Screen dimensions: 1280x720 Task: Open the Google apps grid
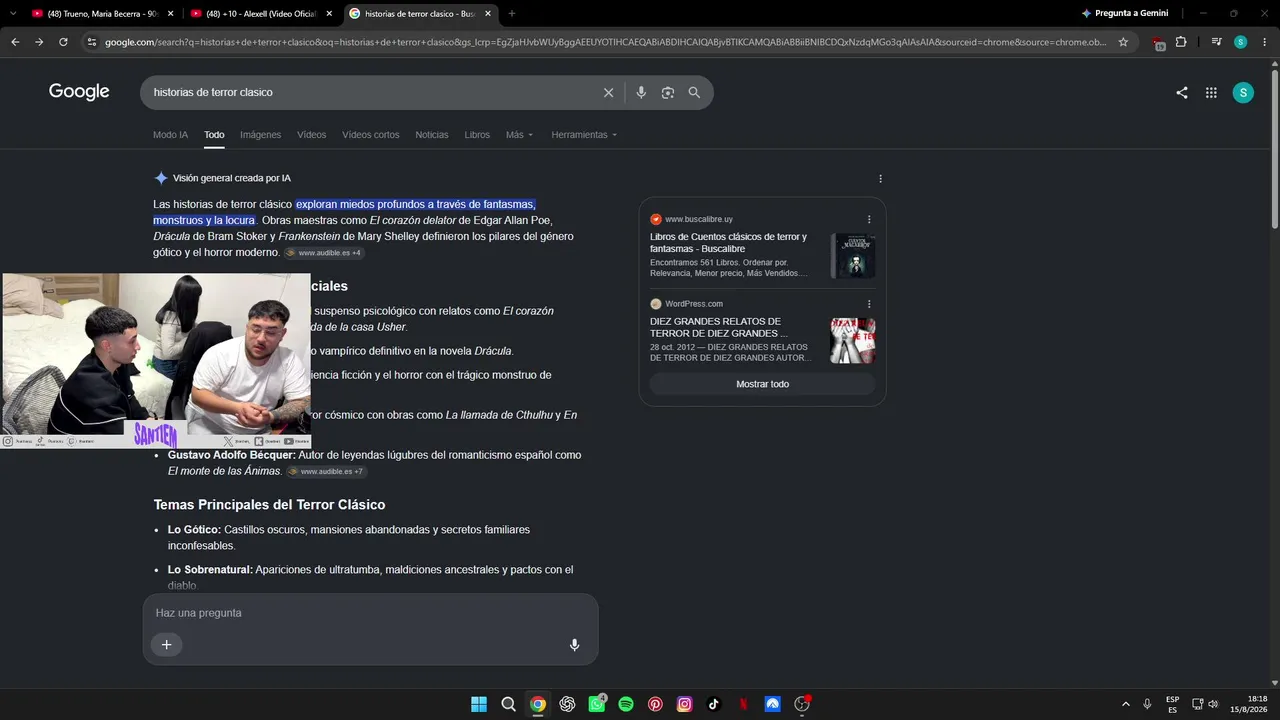click(x=1211, y=93)
